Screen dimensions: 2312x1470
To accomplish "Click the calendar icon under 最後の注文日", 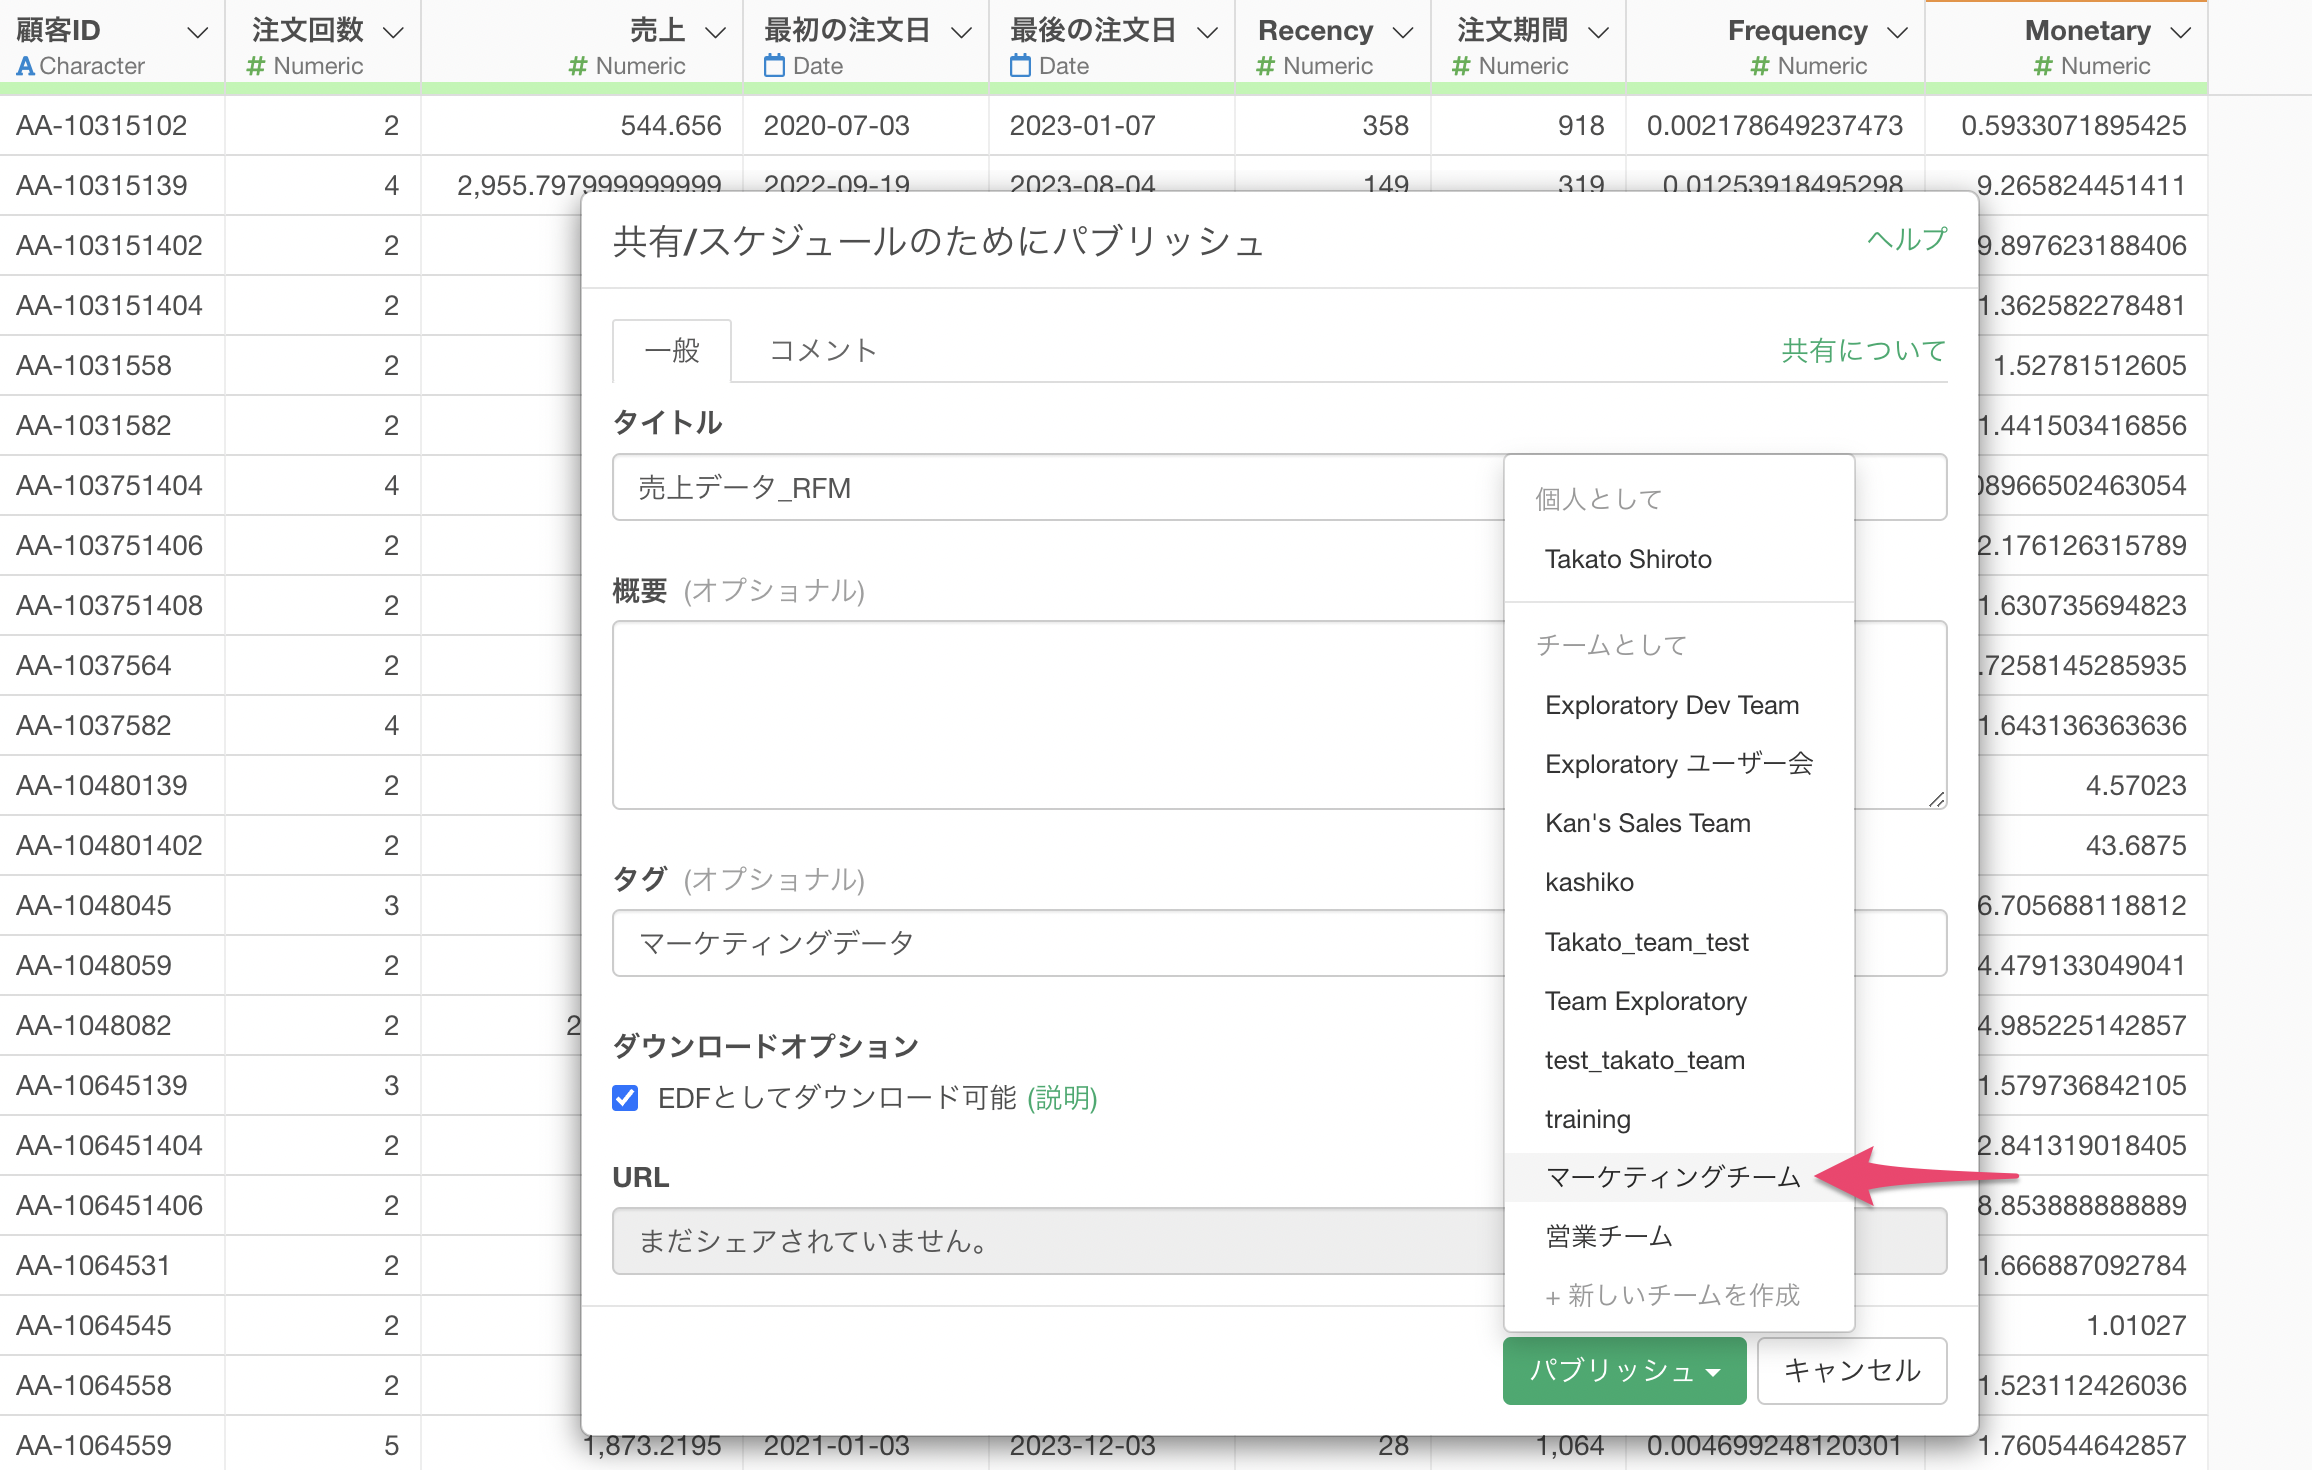I will [x=1020, y=66].
